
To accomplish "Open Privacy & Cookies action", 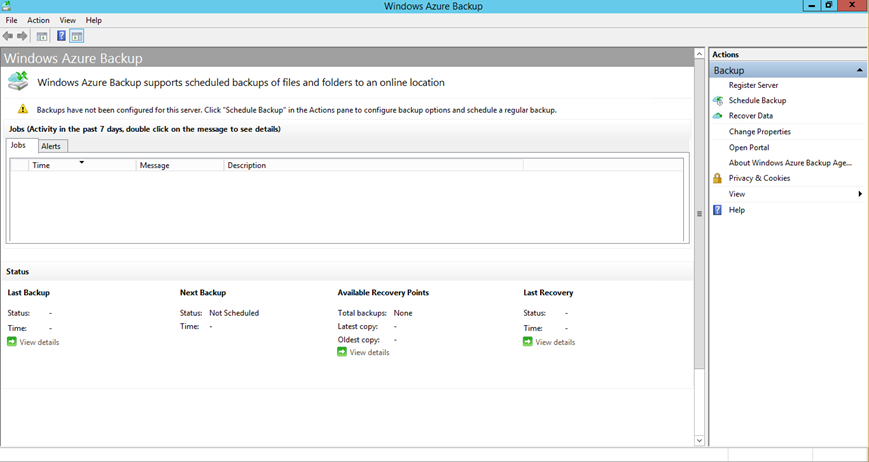I will coord(759,178).
